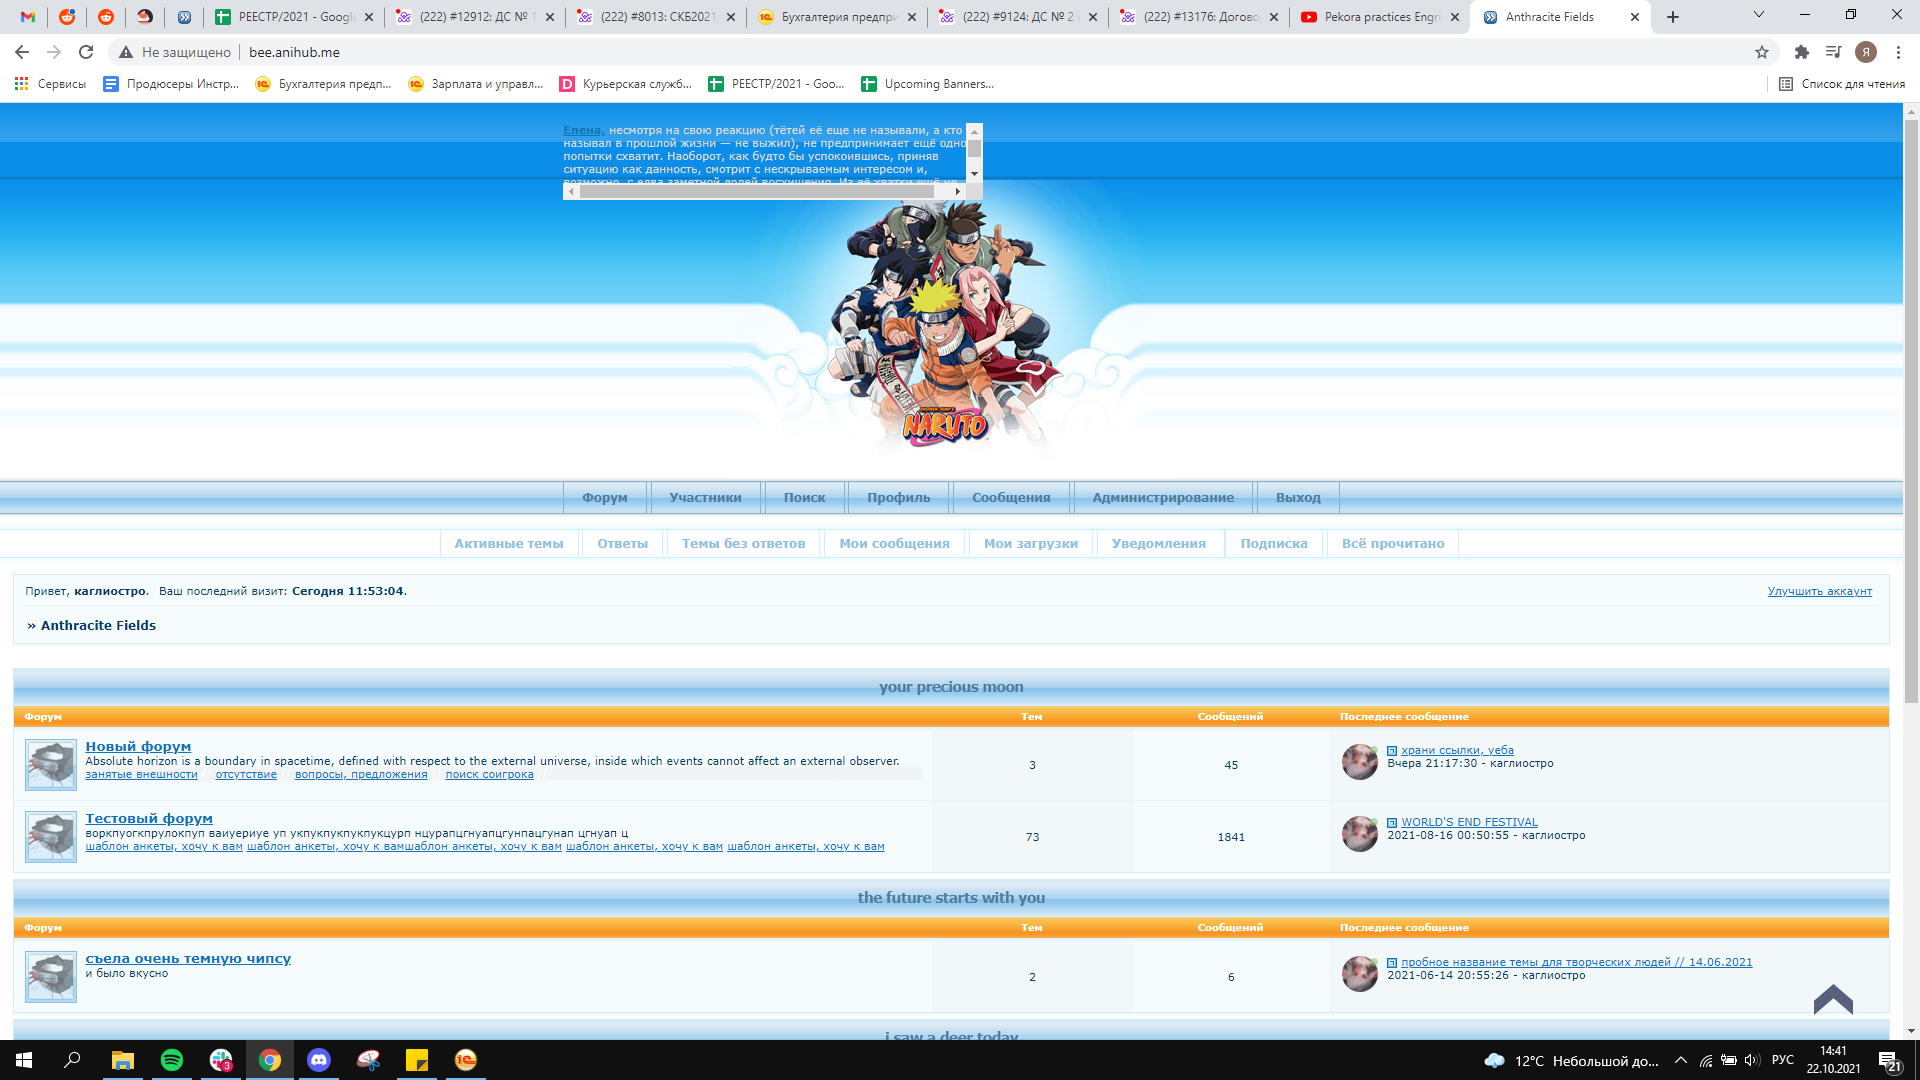Open the Поиск navigation item
This screenshot has height=1080, width=1920.
pos(804,498)
